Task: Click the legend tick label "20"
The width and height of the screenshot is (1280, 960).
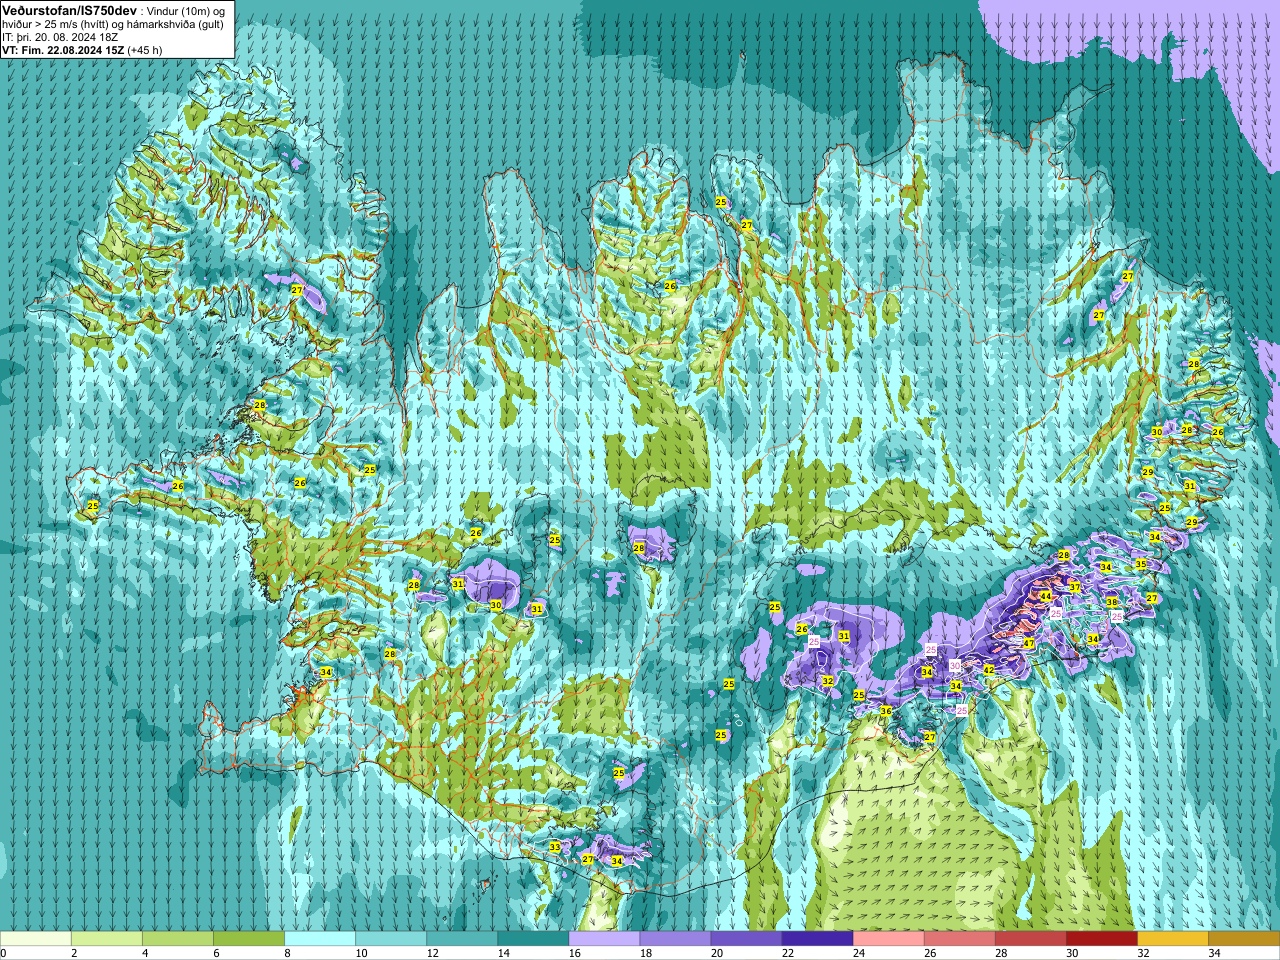Action: [716, 953]
